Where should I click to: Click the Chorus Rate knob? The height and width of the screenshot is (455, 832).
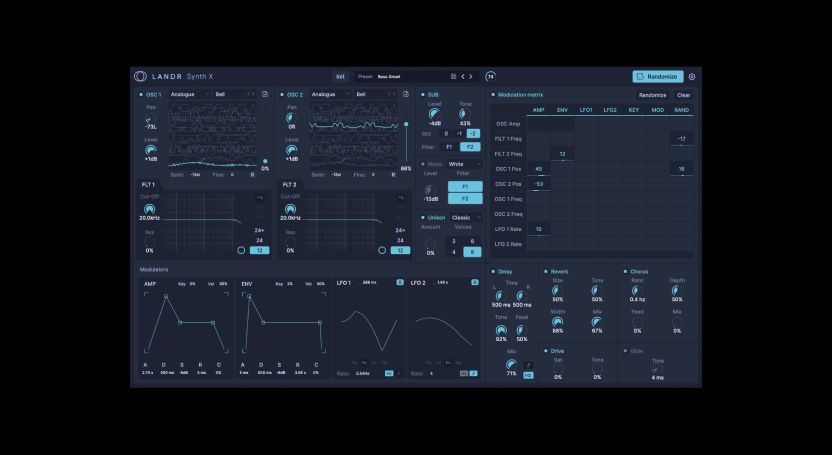[x=636, y=291]
